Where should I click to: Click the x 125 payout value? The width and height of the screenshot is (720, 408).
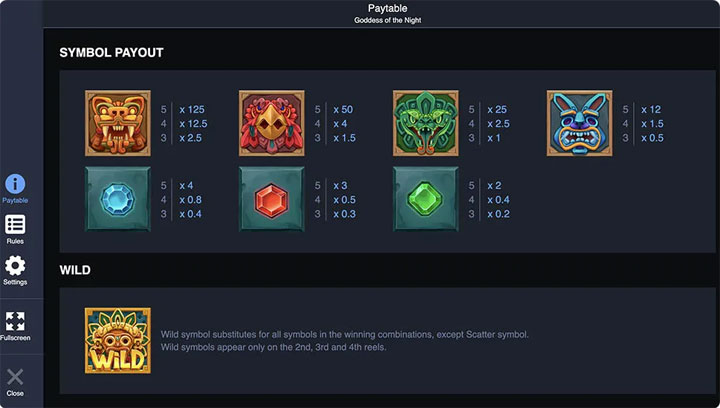pyautogui.click(x=193, y=108)
